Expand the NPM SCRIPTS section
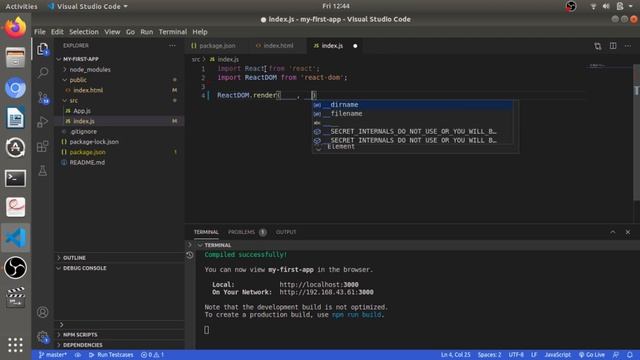This screenshot has width=640, height=360. click(118, 335)
